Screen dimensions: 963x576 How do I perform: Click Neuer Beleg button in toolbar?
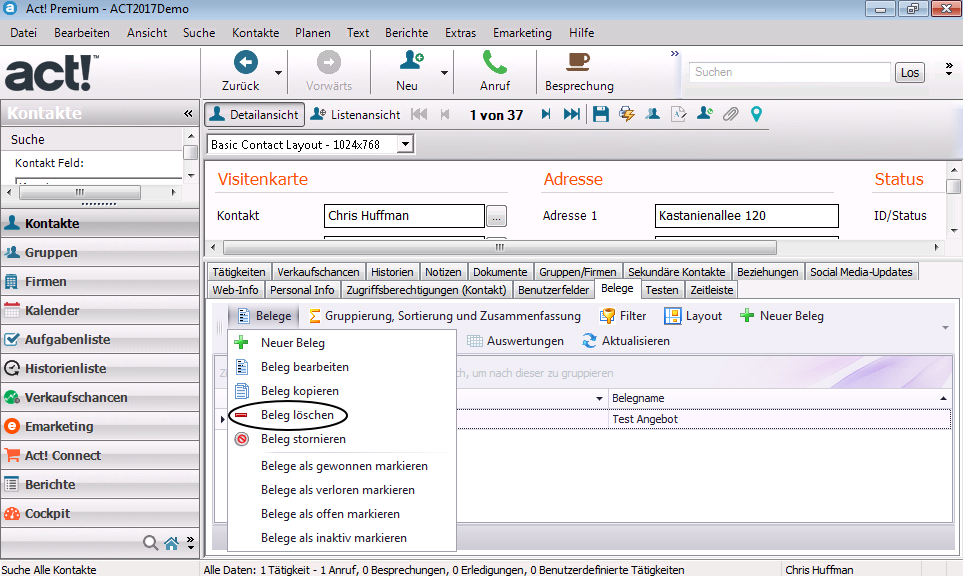[782, 316]
